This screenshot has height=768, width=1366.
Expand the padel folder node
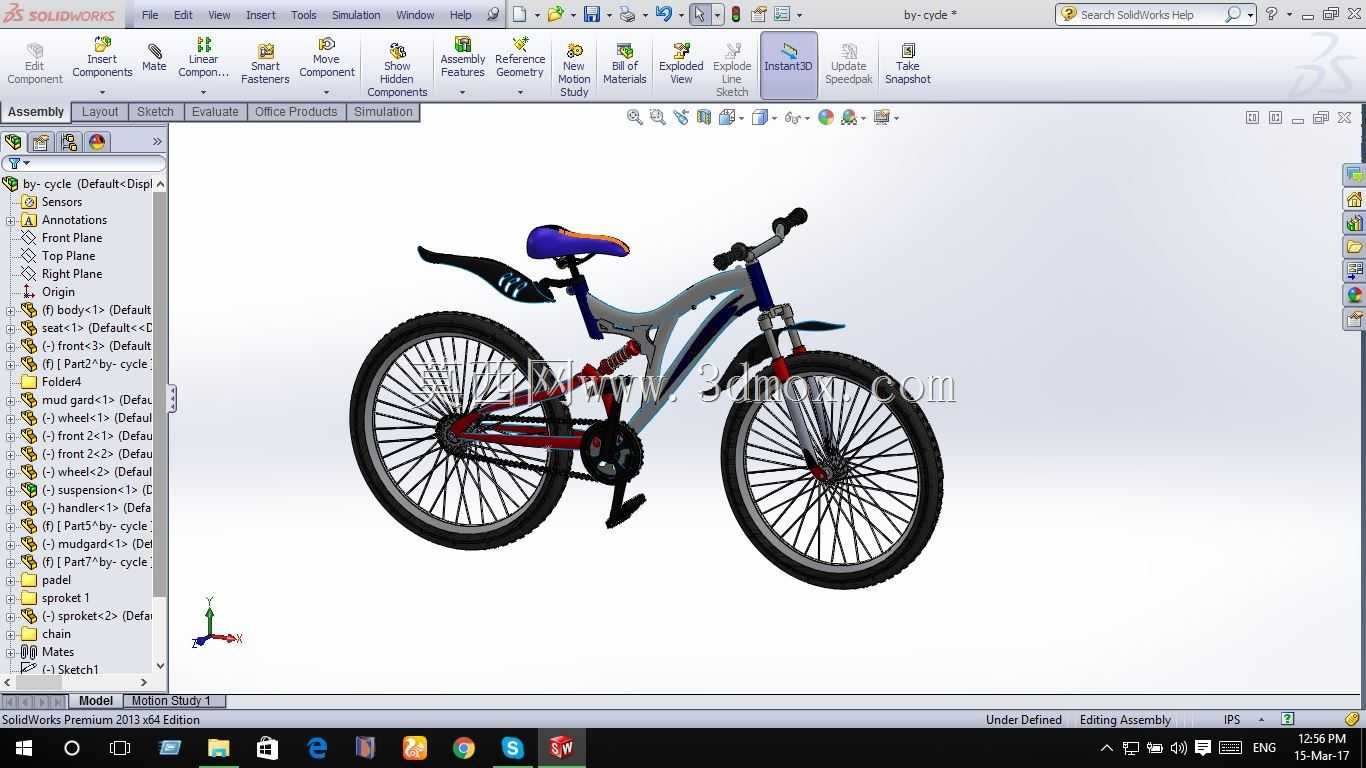tap(11, 580)
